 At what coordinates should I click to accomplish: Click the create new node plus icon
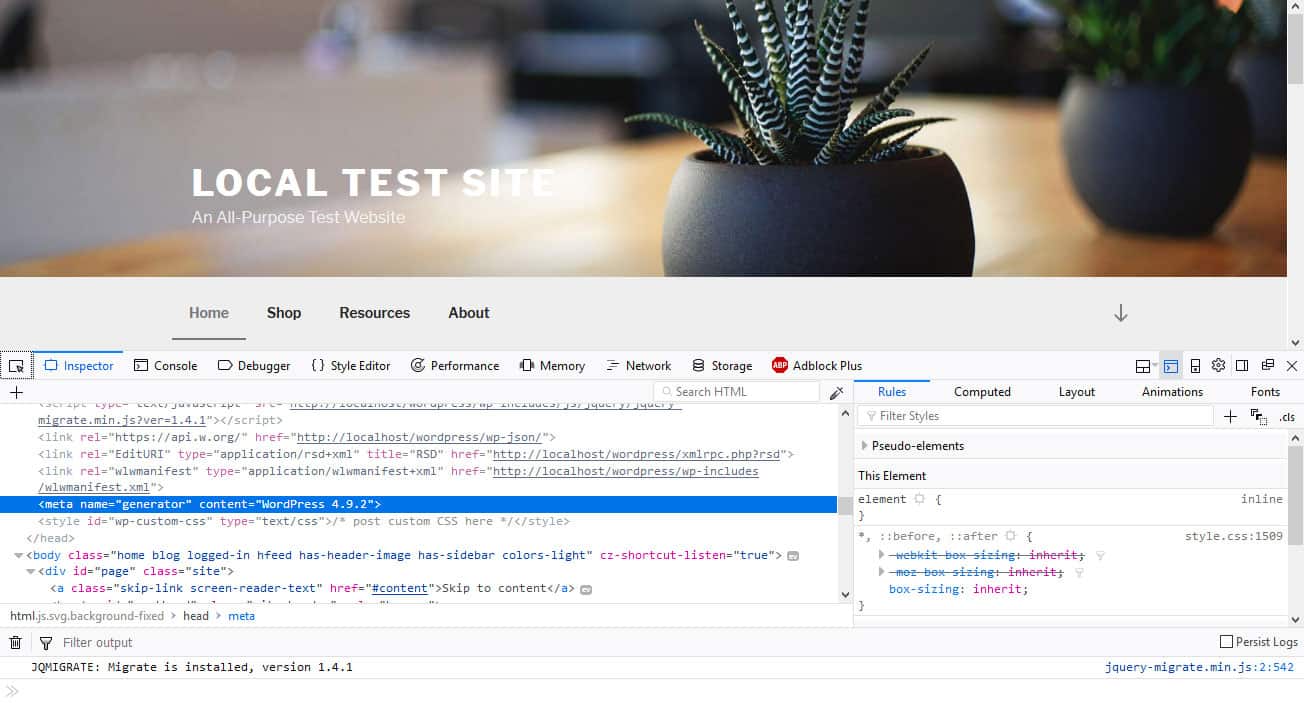pyautogui.click(x=16, y=393)
